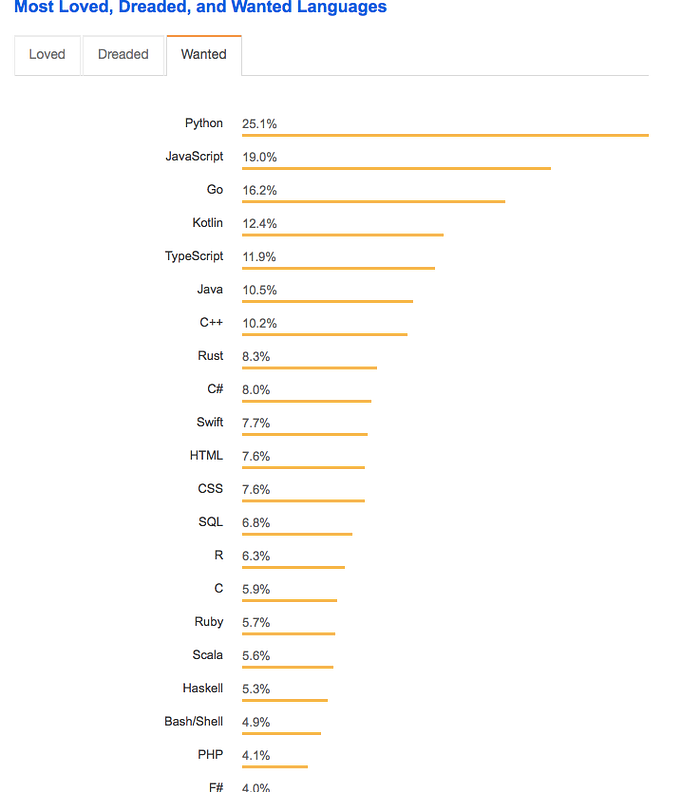This screenshot has width=700, height=792.
Task: Select the Wanted tab
Action: (x=204, y=55)
